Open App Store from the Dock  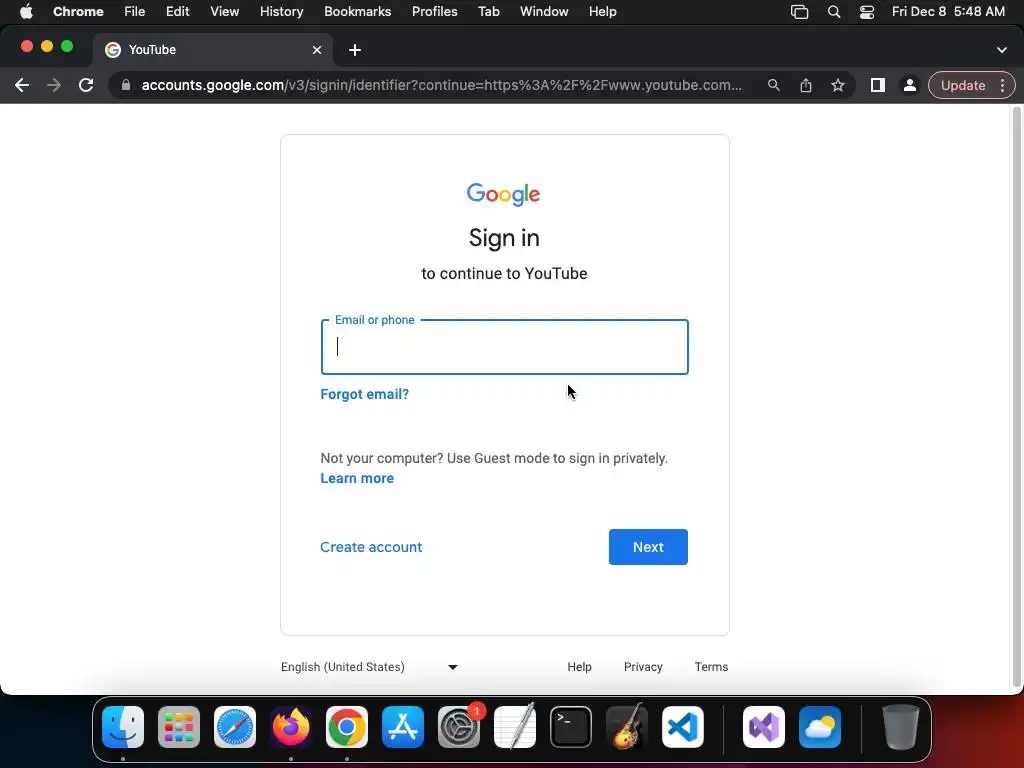[x=403, y=727]
